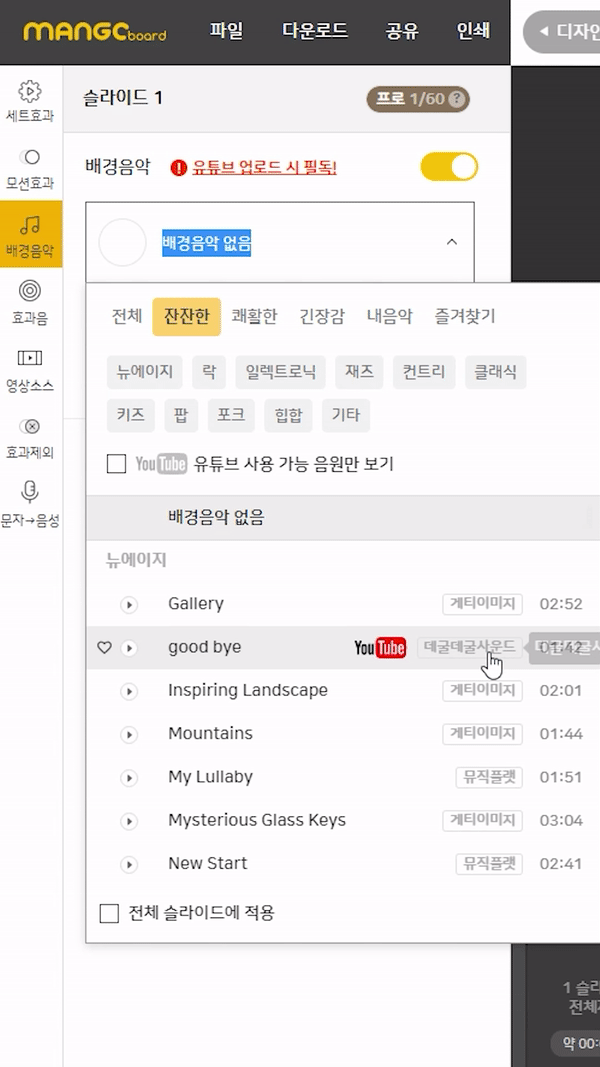Click 뮤직플랫 tag on My Lullaby row
The width and height of the screenshot is (600, 1067).
point(489,778)
